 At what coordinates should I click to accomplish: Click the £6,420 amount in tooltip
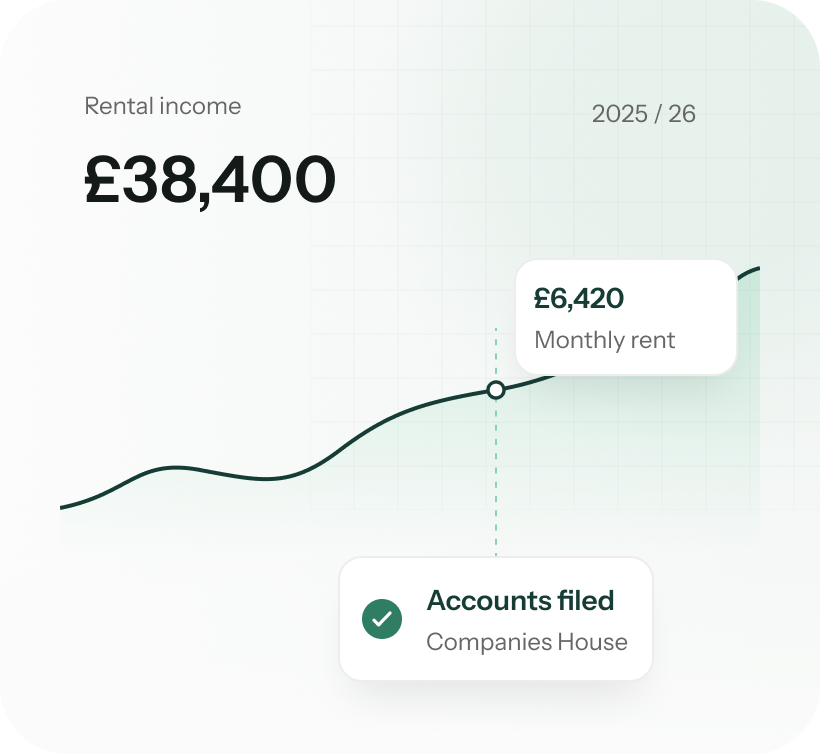click(579, 298)
